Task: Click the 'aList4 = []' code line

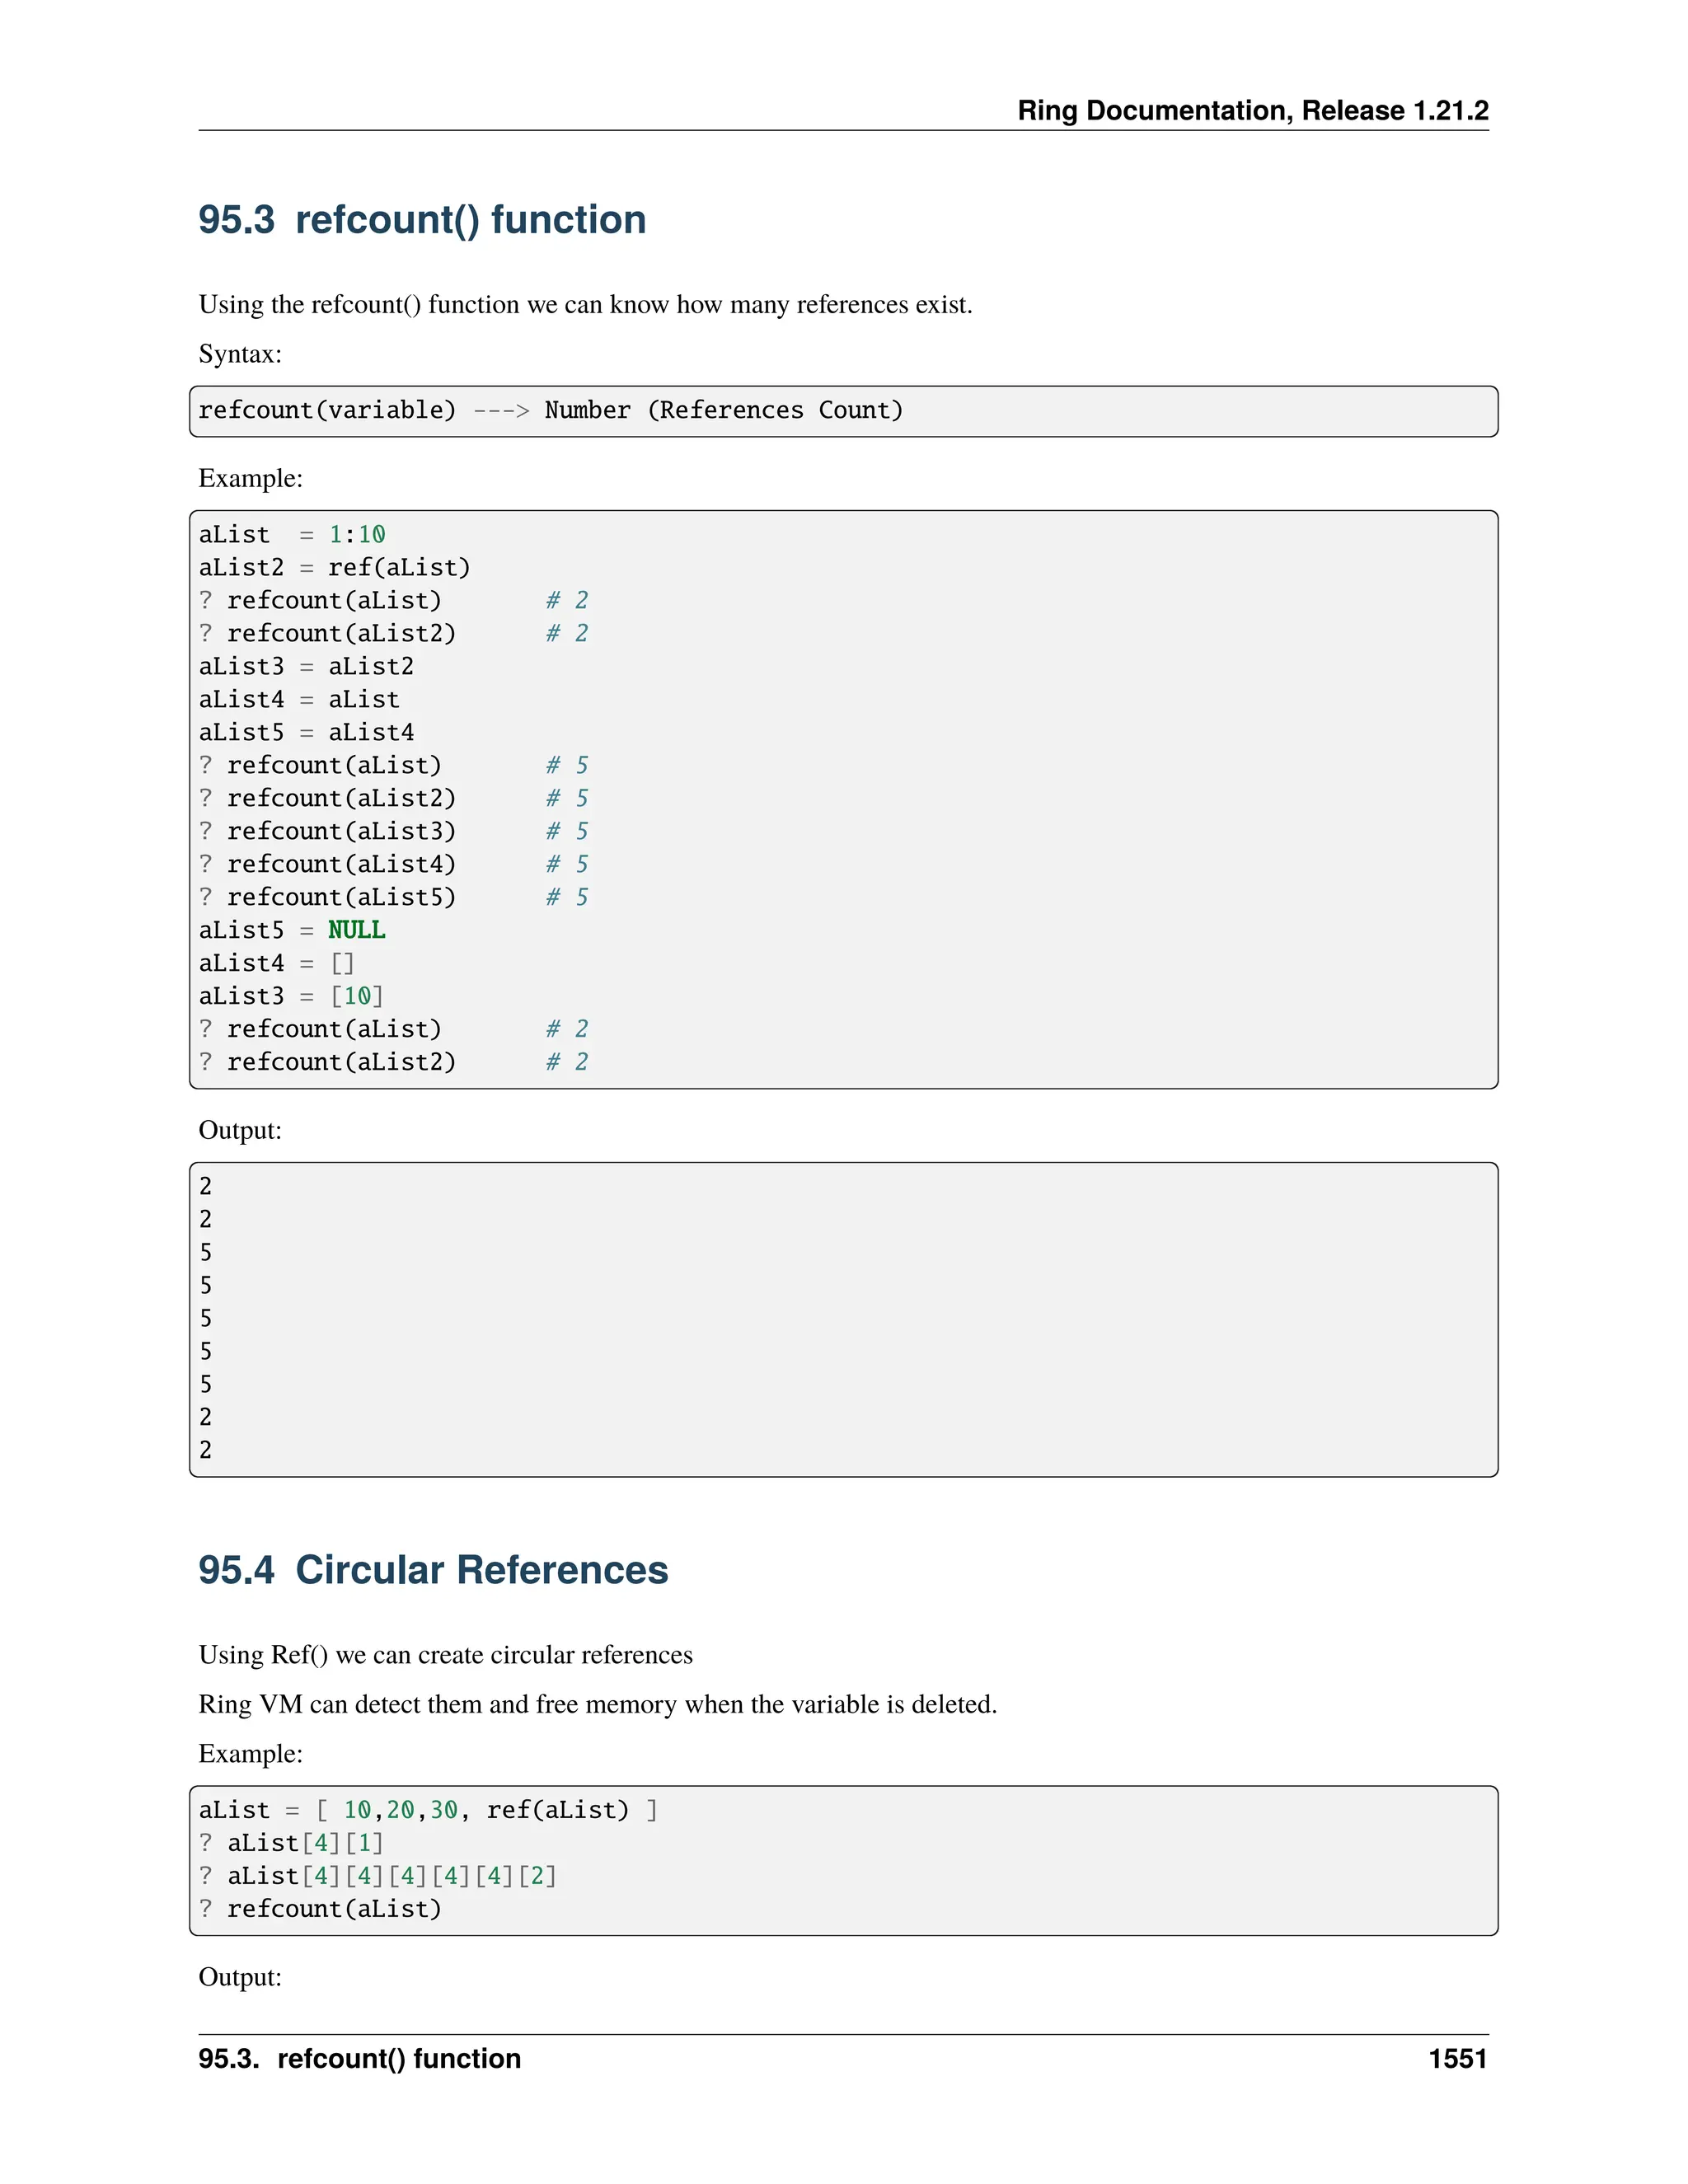Action: click(277, 963)
